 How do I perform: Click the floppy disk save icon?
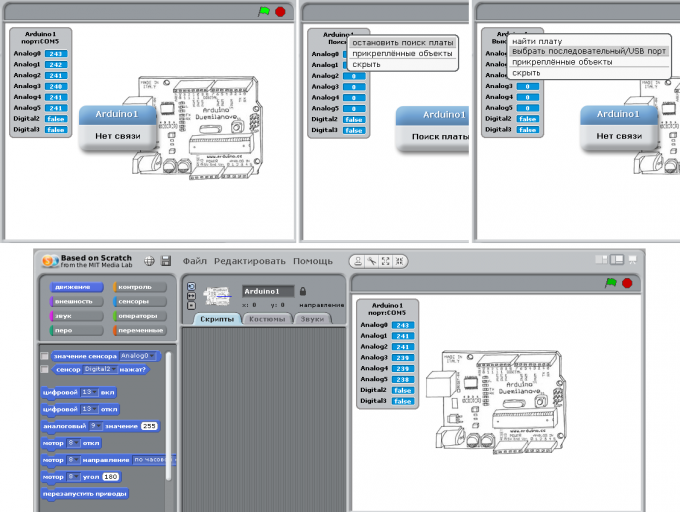click(x=166, y=261)
